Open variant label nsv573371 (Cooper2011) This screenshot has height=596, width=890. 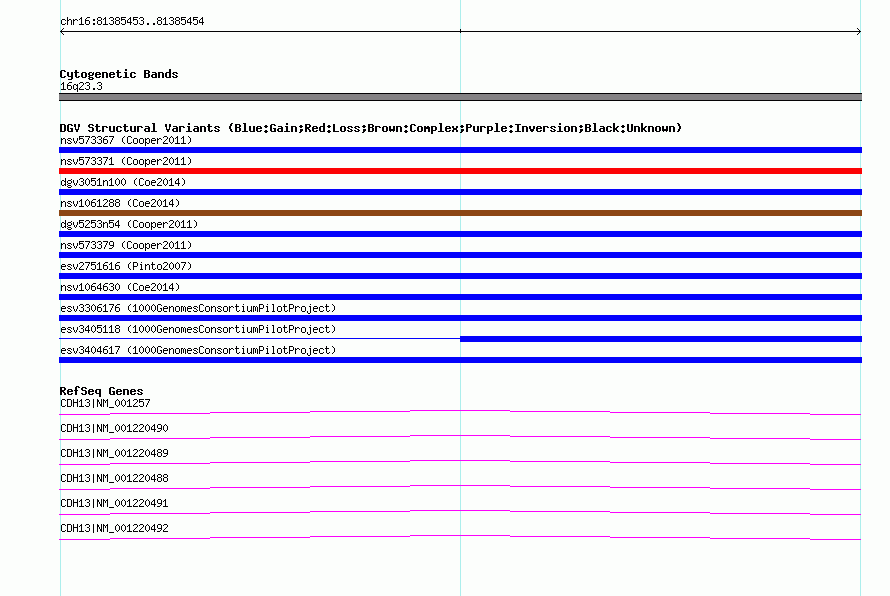pos(126,161)
